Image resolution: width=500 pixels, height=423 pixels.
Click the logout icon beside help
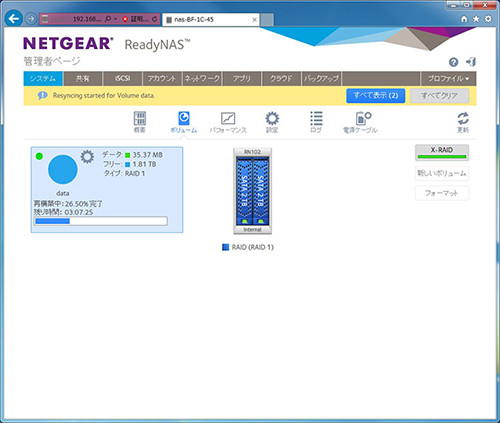pos(471,62)
